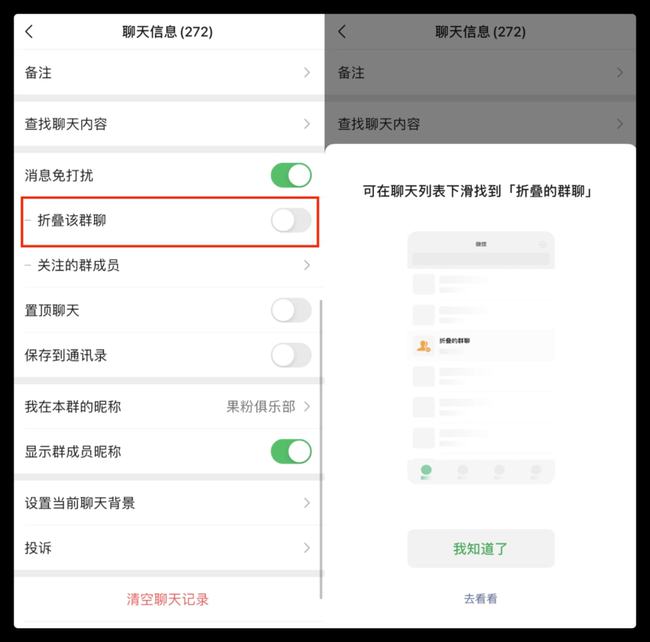
Task: Enable 保存到通讯录 switch
Action: [291, 355]
